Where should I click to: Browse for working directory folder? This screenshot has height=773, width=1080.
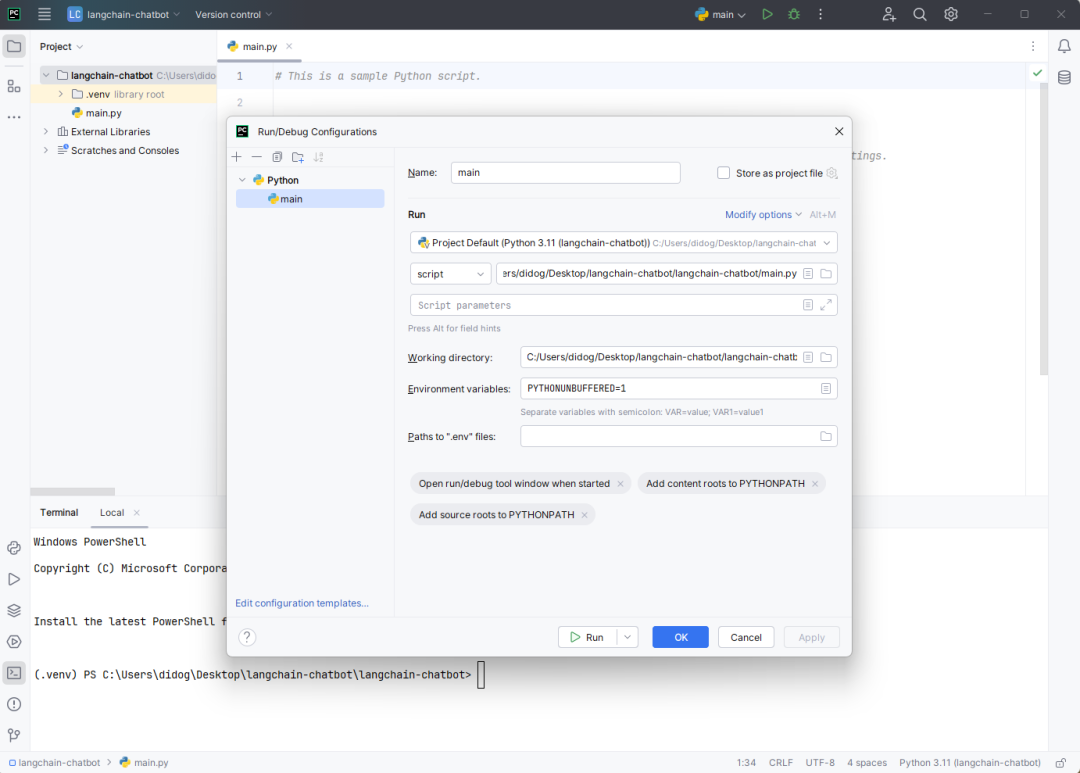click(x=826, y=357)
